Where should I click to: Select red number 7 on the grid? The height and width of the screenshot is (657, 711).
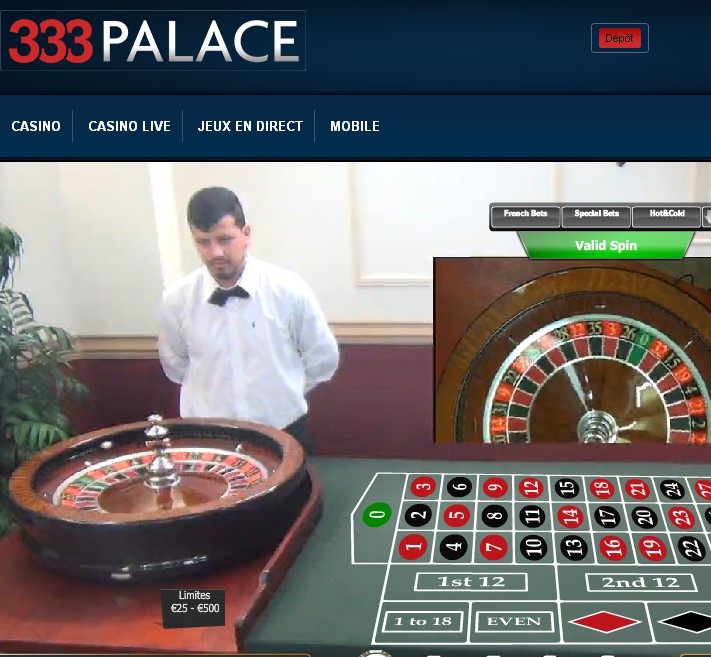493,546
